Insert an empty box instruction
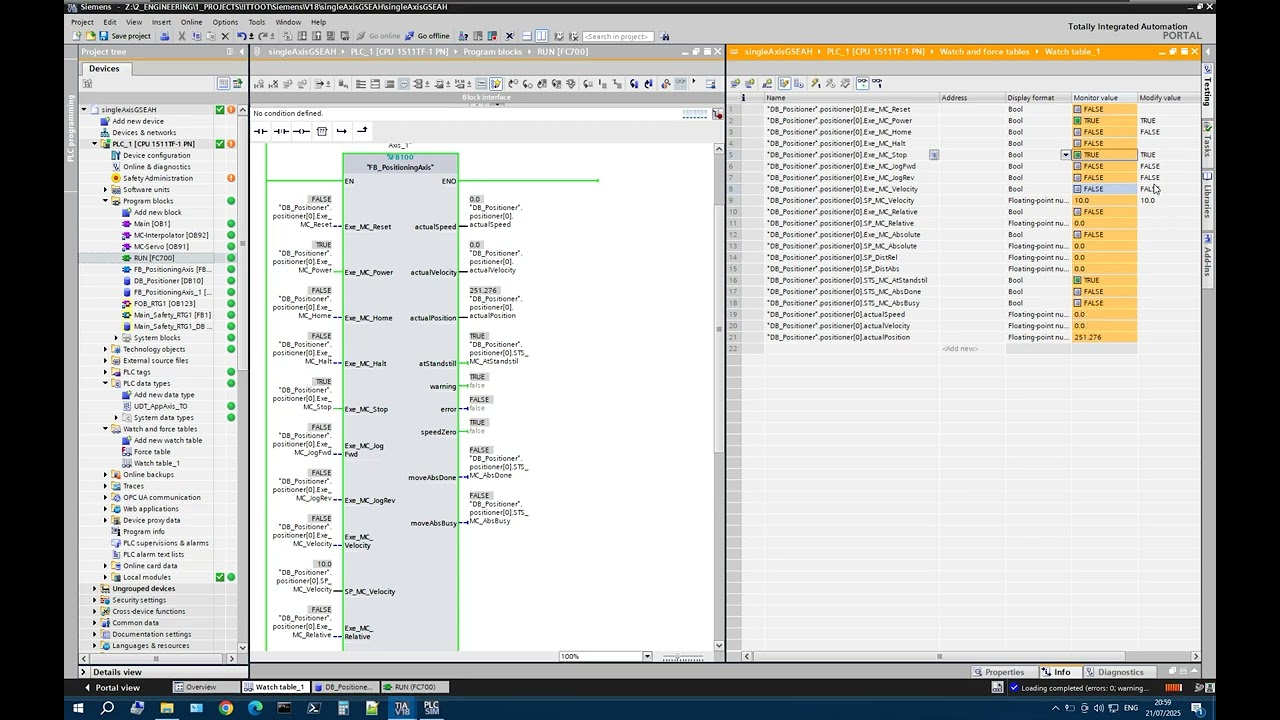The image size is (1280, 720). tap(322, 131)
